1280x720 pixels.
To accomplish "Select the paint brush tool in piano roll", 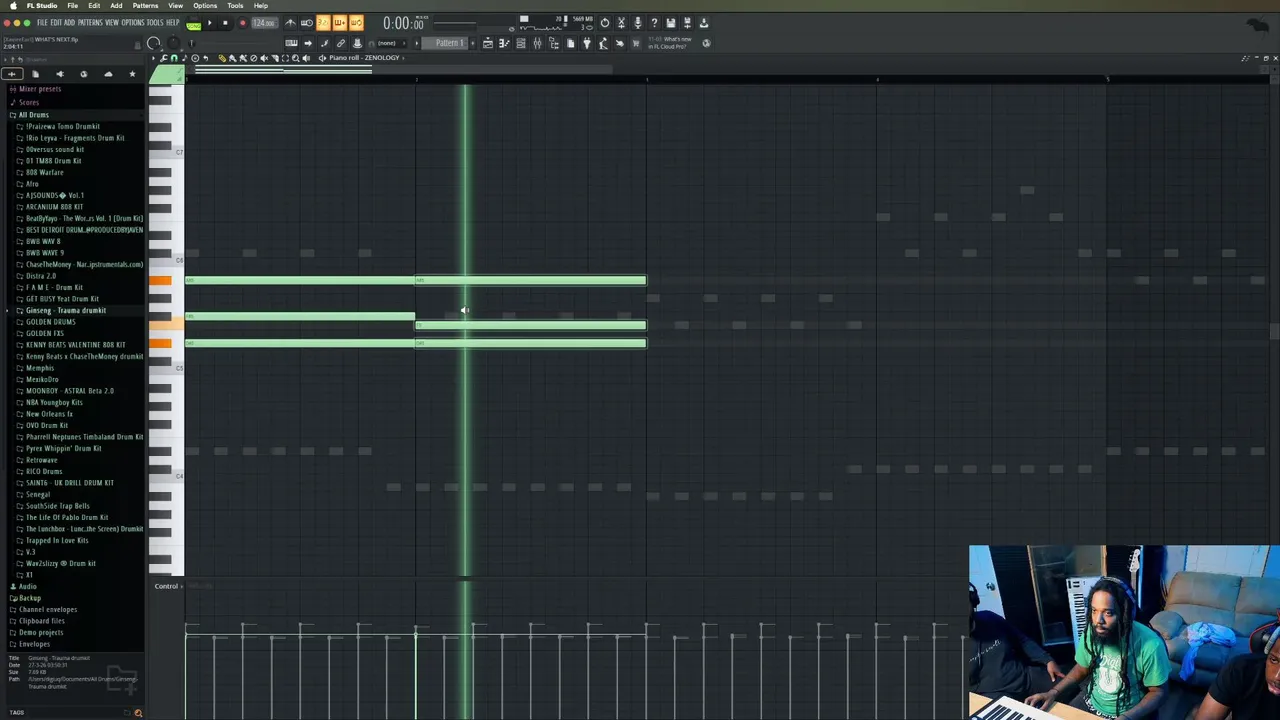I will (x=232, y=58).
